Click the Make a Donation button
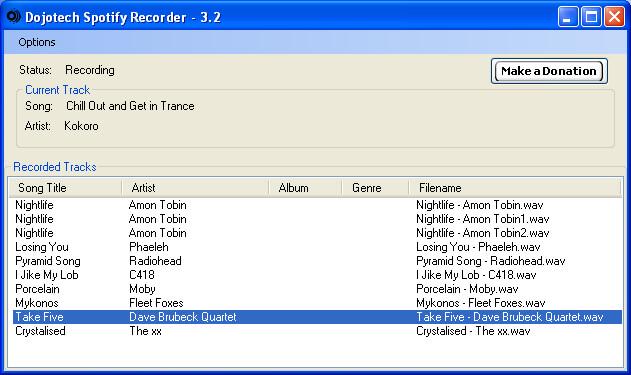The image size is (631, 375). coord(549,71)
